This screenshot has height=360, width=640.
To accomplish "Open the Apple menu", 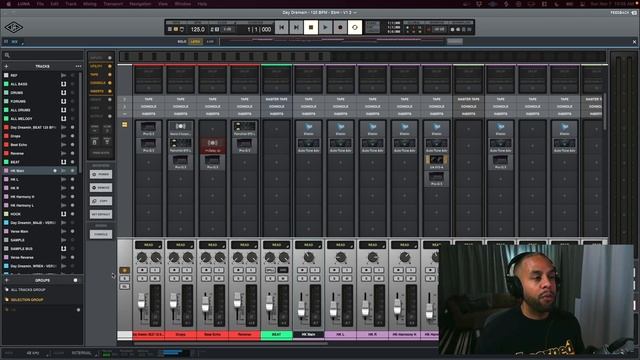I will [8, 4].
